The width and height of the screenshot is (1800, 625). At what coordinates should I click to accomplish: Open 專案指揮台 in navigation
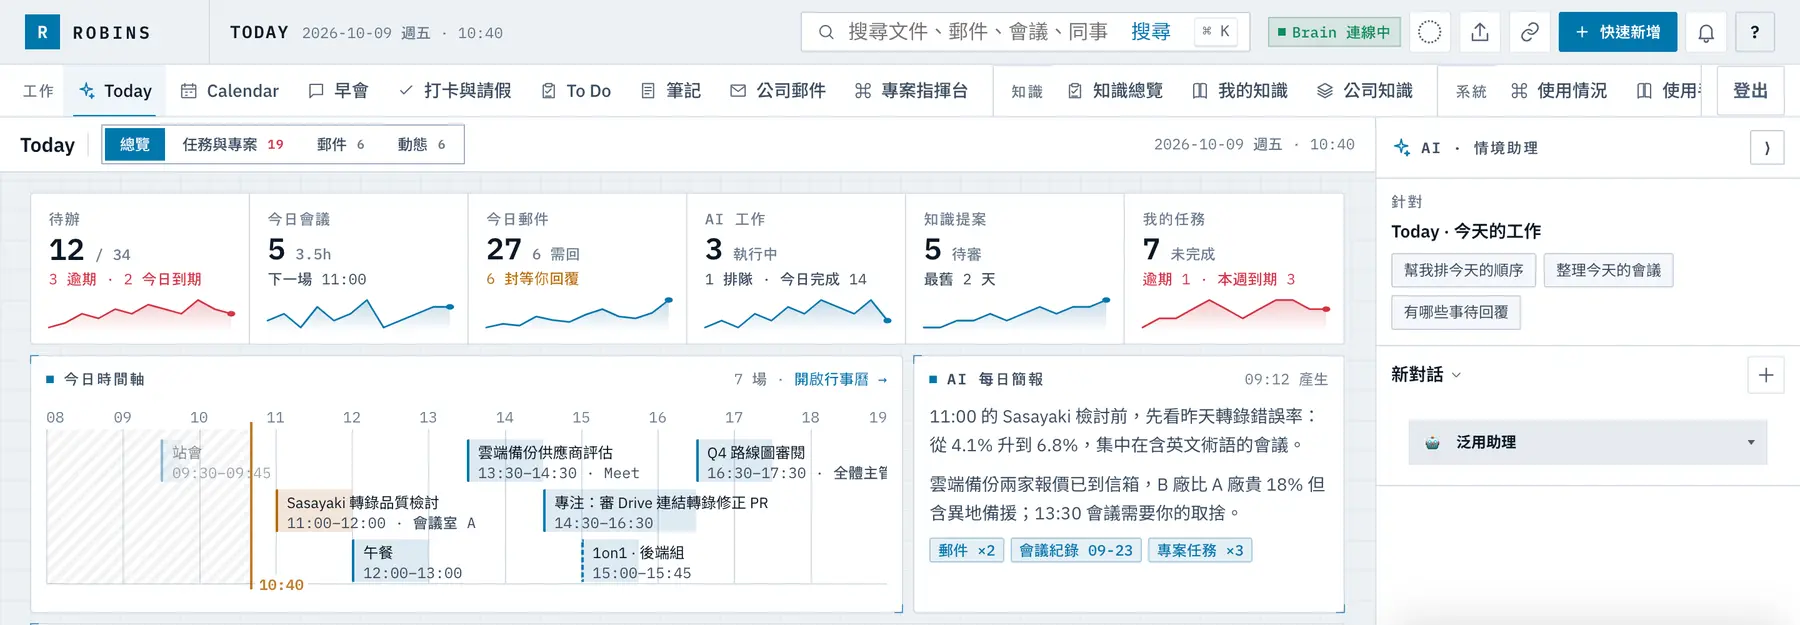click(911, 91)
